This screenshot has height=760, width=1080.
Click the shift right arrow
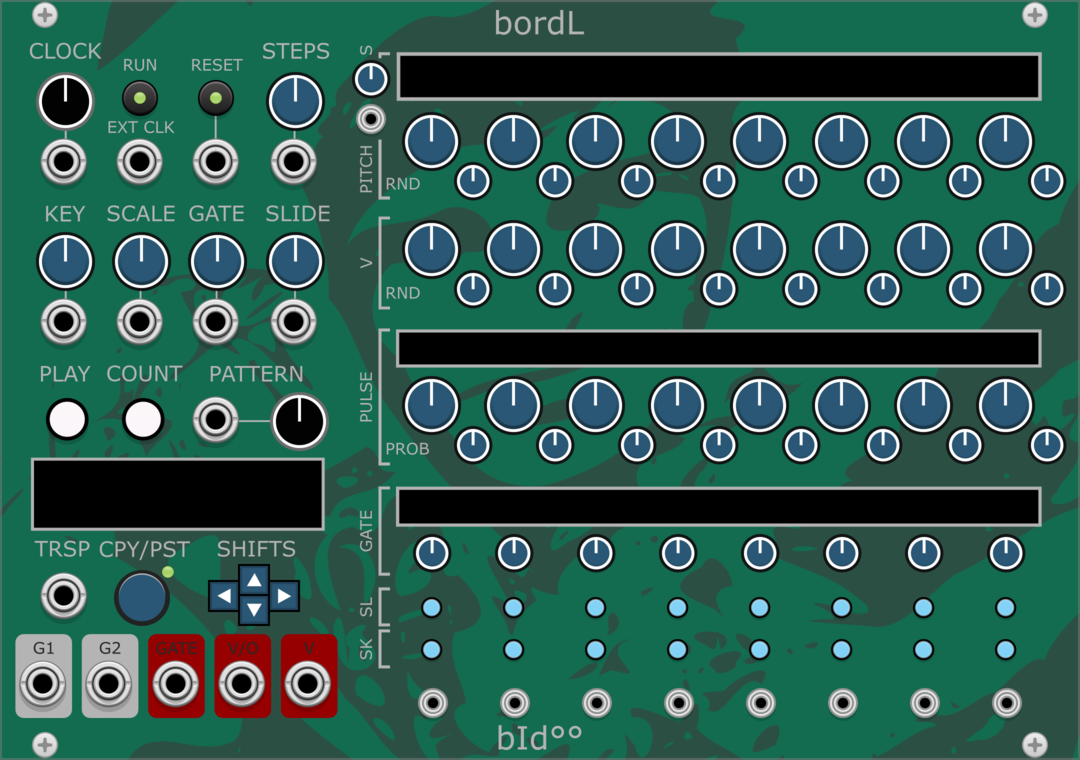tap(284, 596)
